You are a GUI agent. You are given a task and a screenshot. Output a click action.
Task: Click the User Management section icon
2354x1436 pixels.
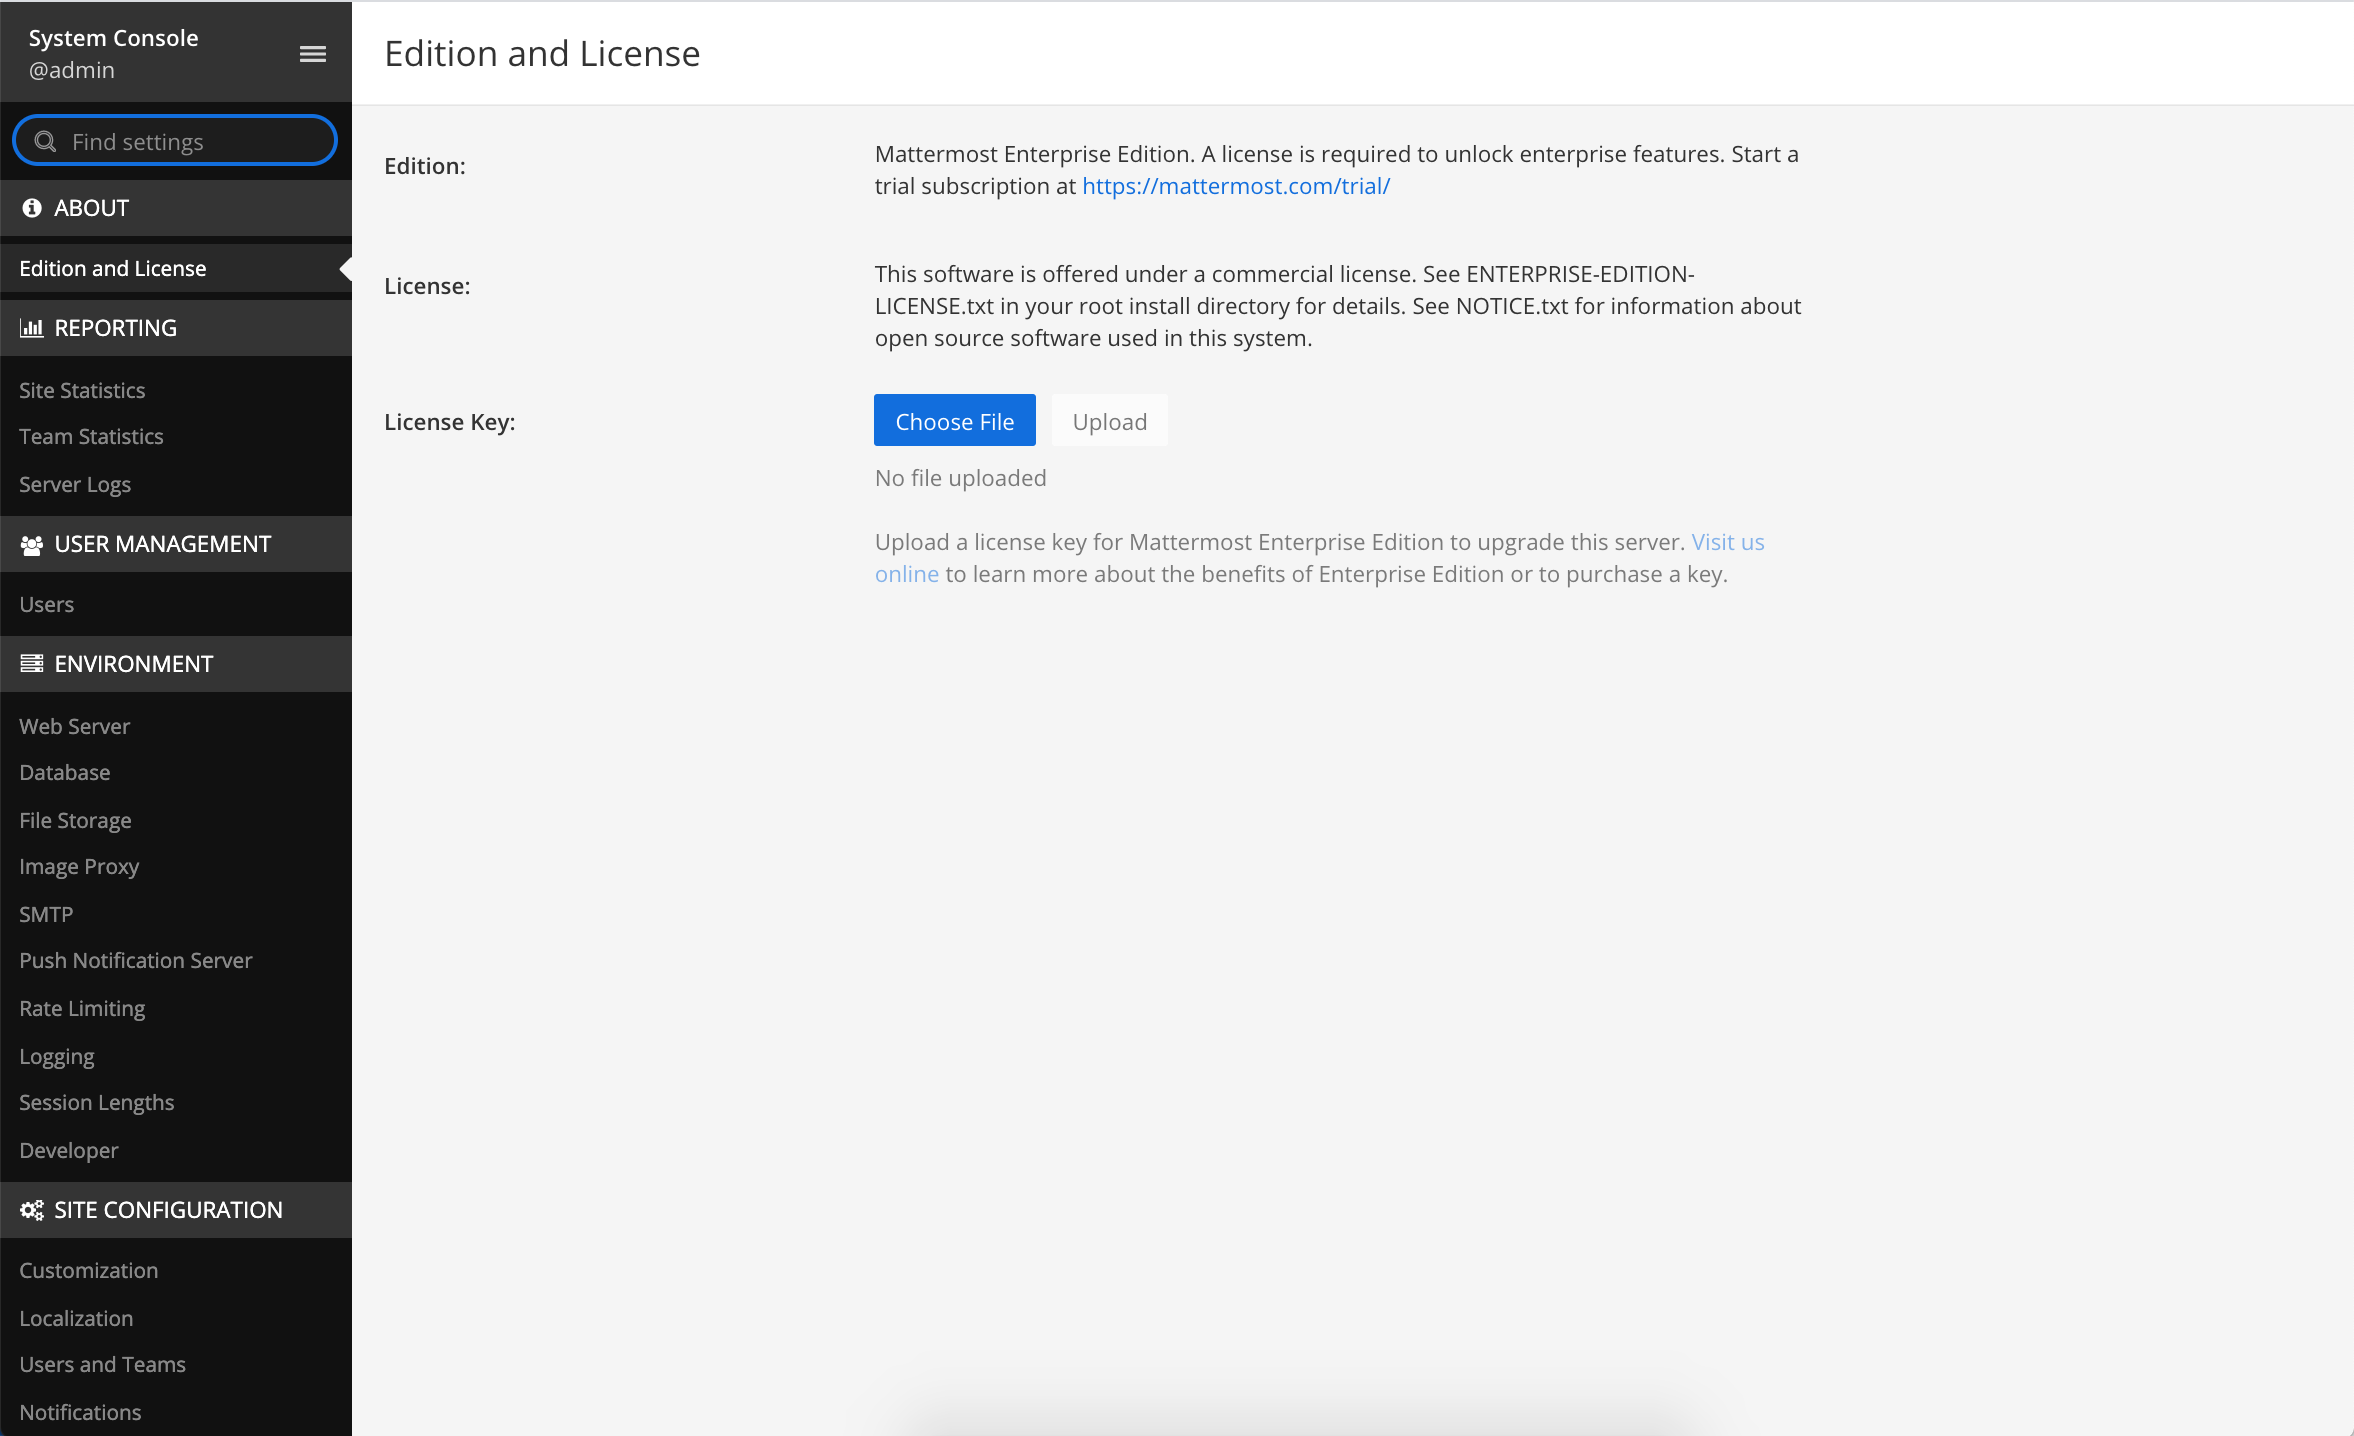click(30, 543)
